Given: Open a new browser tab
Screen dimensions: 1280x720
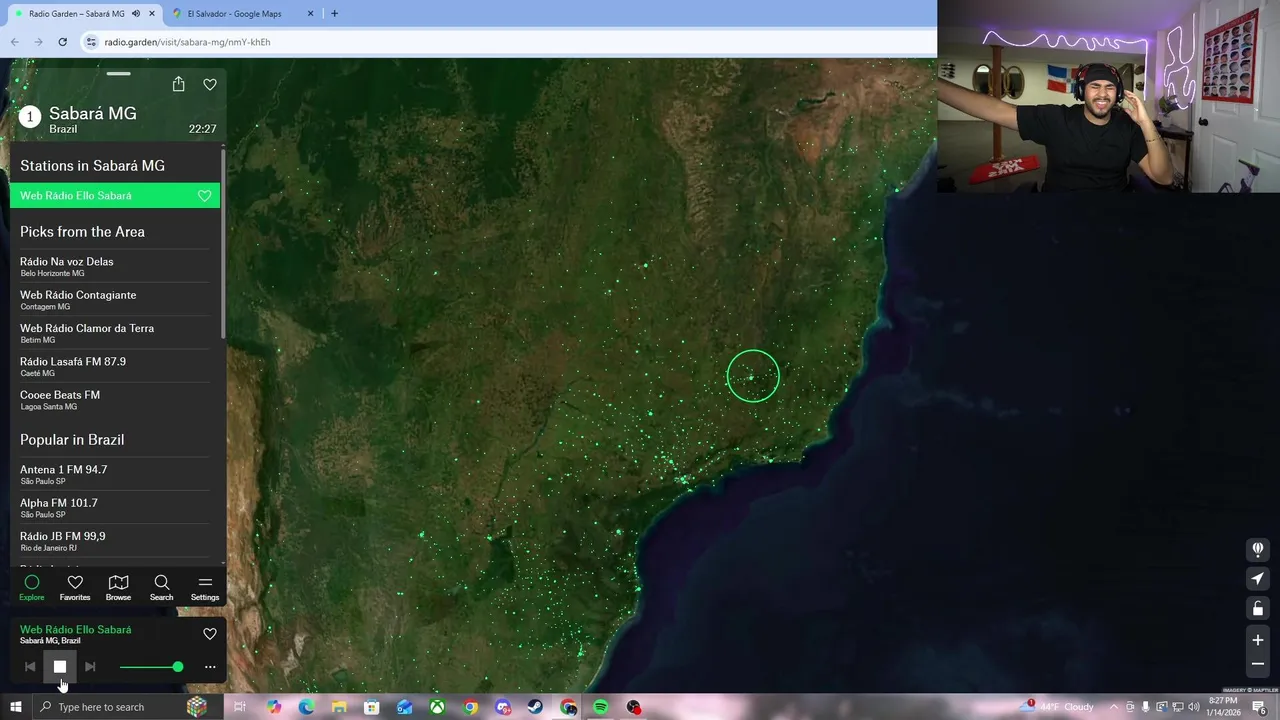Looking at the screenshot, I should click(x=334, y=14).
